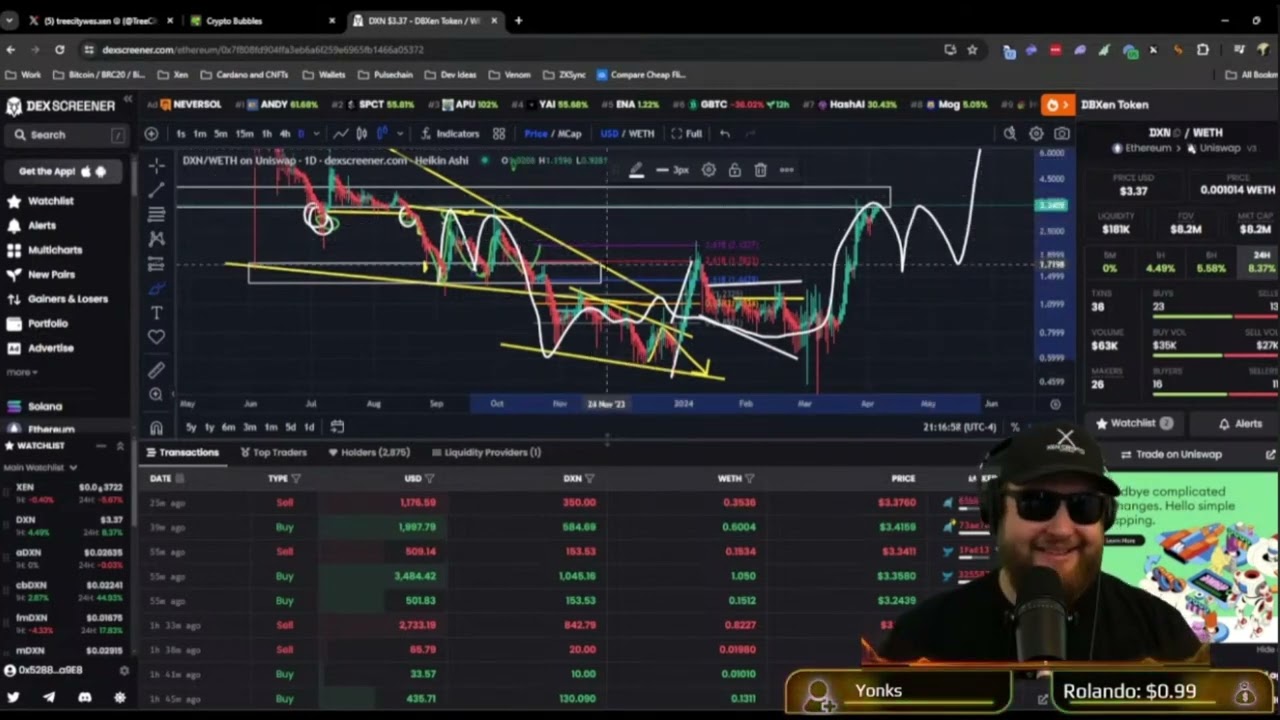Viewport: 1280px width, 720px height.
Task: Open chart settings gear in toolbar
Action: [1036, 133]
